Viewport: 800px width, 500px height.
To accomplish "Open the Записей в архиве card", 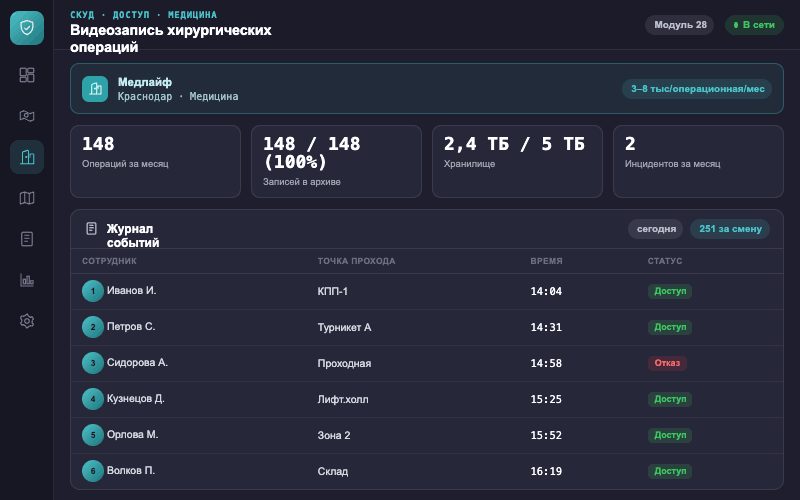I will (x=336, y=161).
